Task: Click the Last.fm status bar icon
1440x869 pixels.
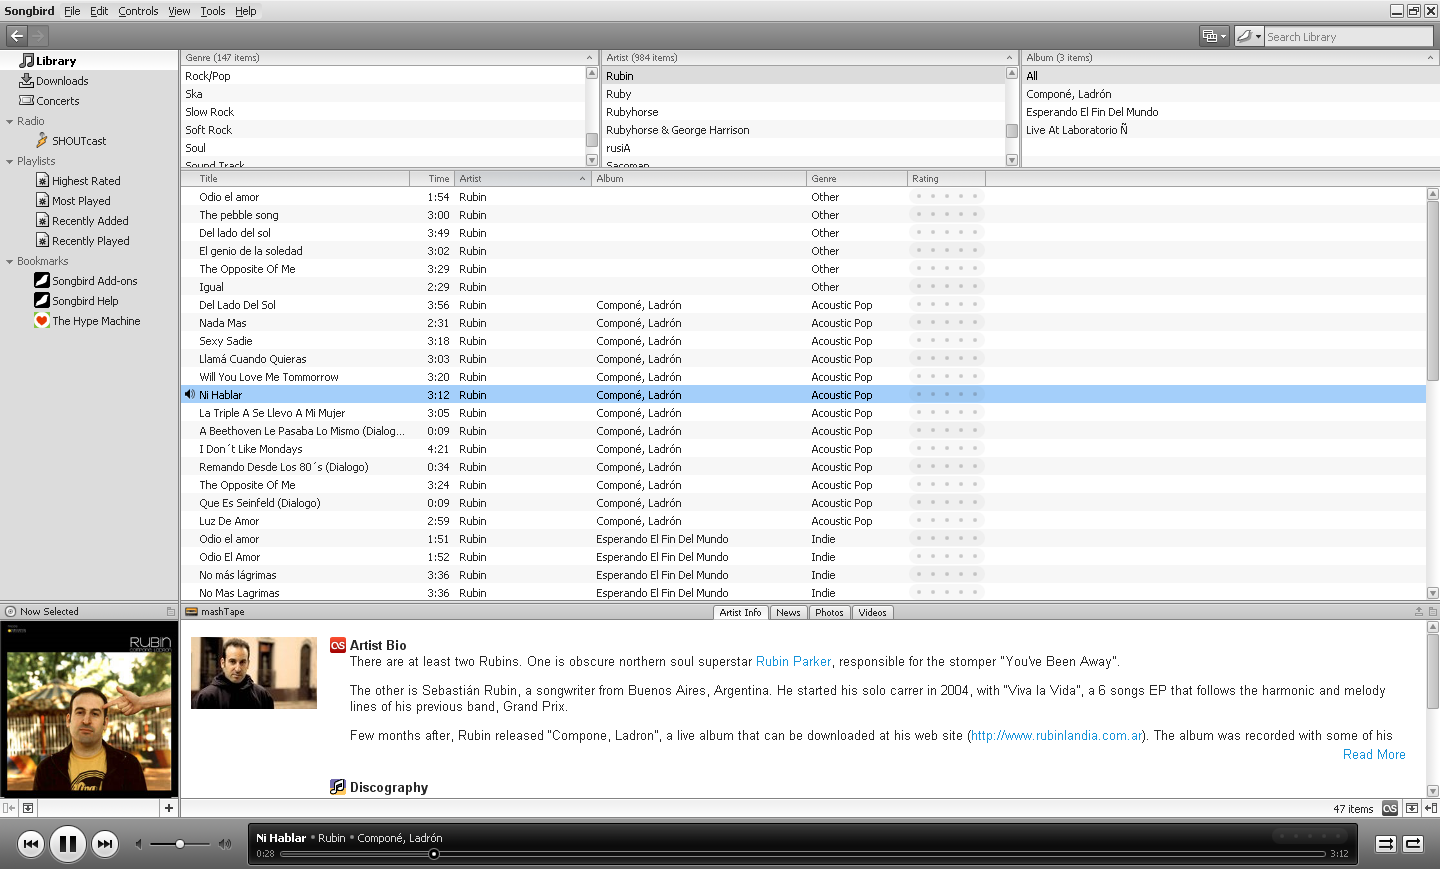Action: pos(1390,808)
